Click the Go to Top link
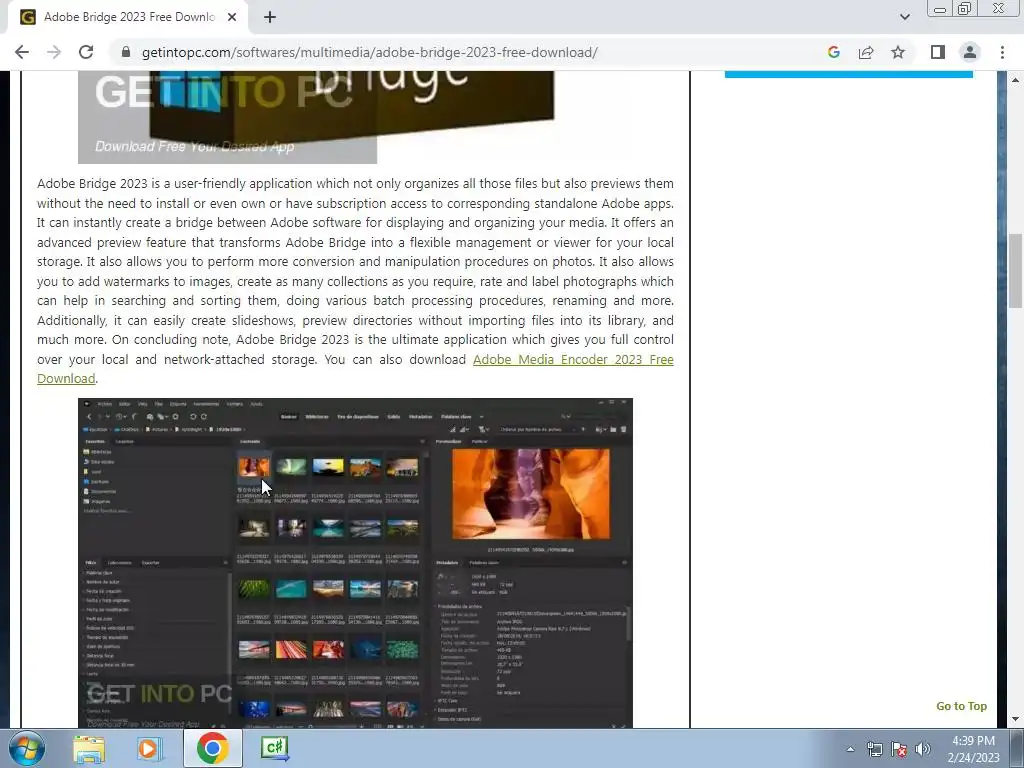 pos(961,706)
